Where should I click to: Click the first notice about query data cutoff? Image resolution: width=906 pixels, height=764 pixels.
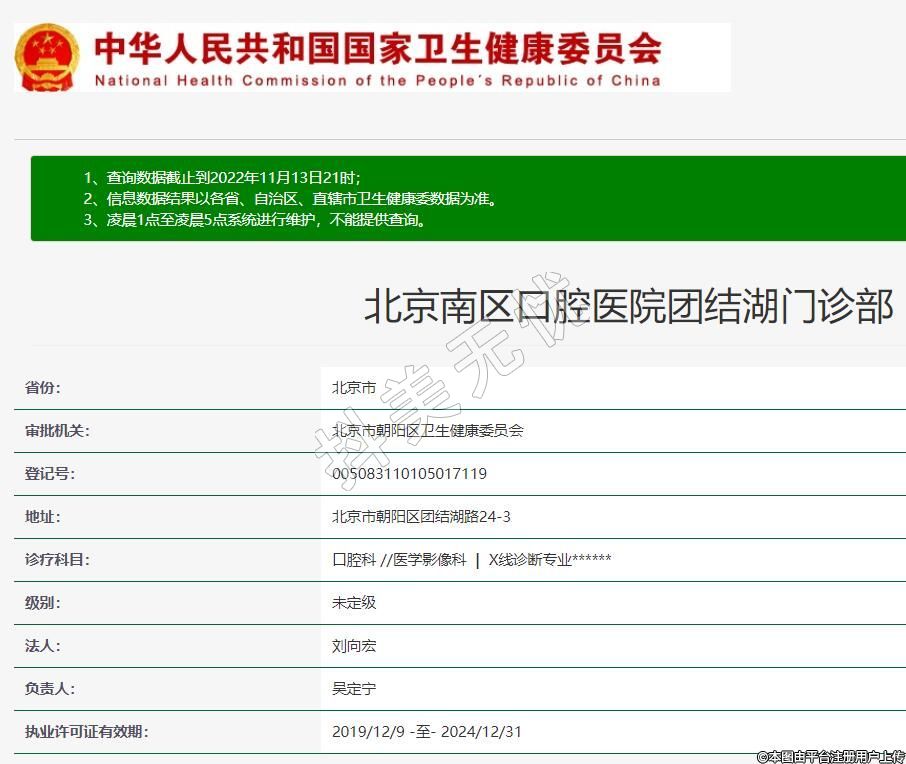221,177
